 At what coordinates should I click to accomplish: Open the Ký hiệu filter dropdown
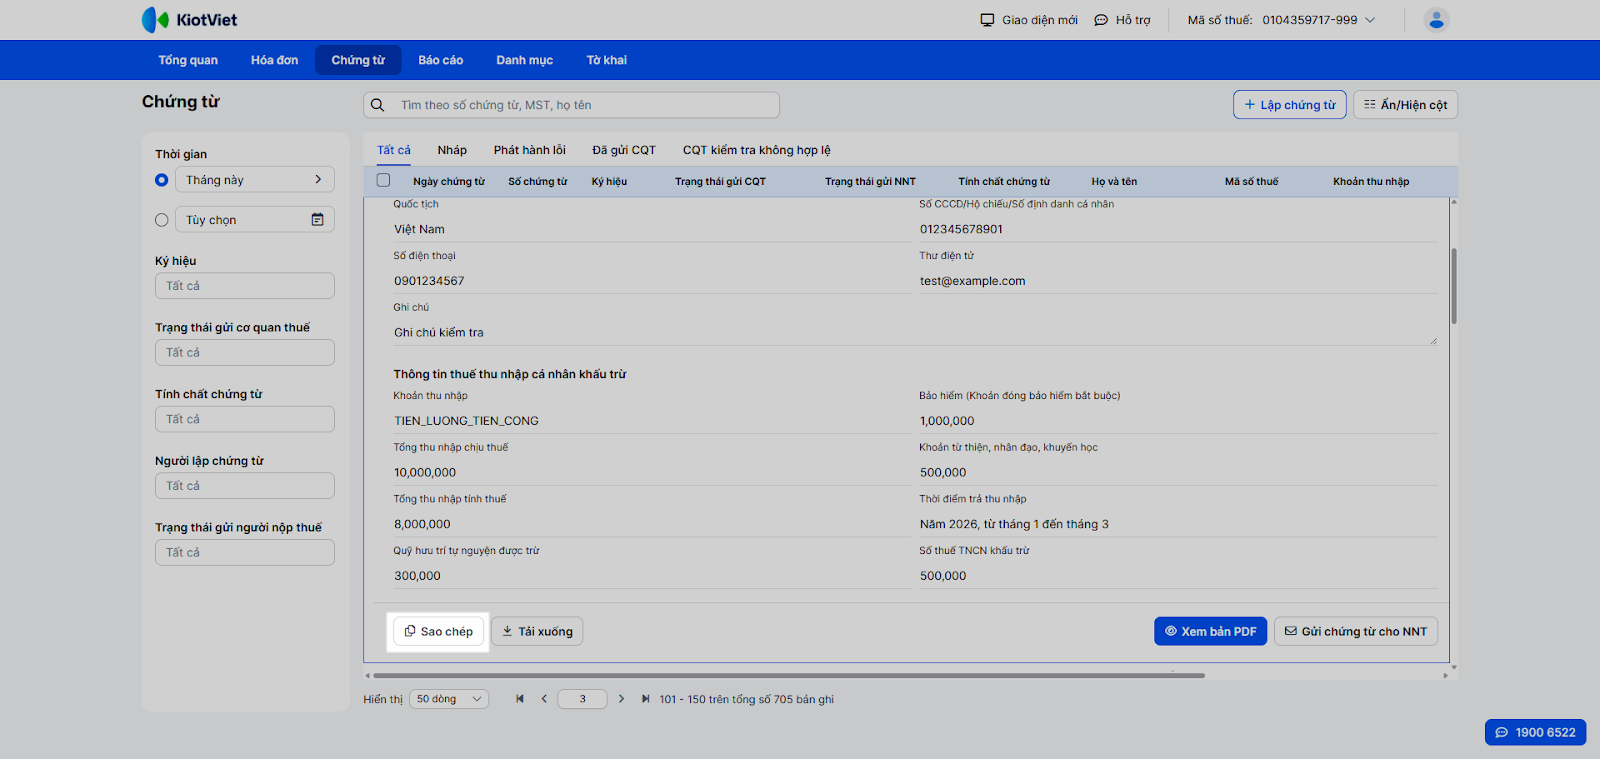[x=245, y=286]
